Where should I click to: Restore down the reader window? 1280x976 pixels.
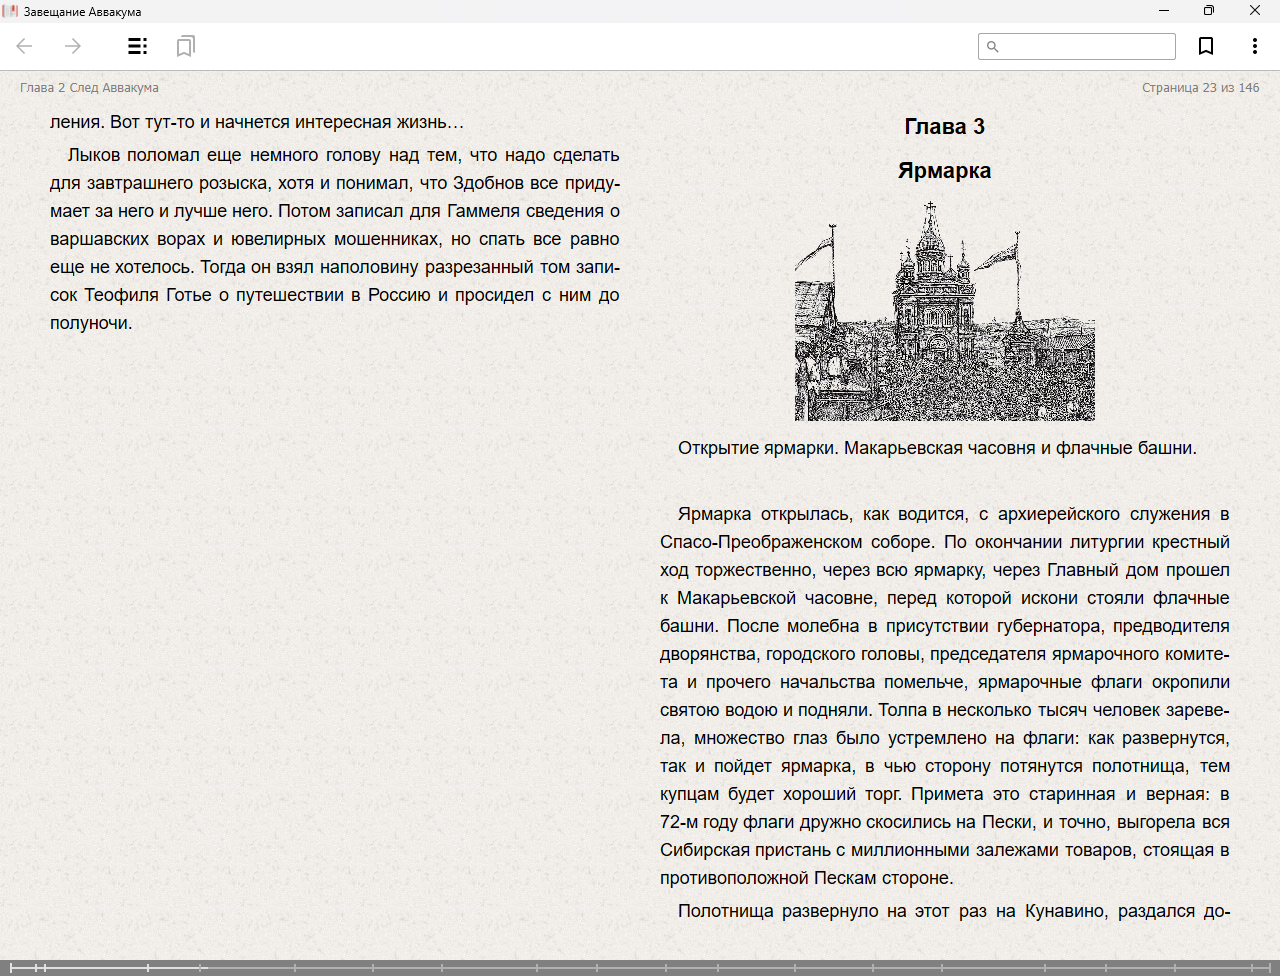click(x=1209, y=11)
